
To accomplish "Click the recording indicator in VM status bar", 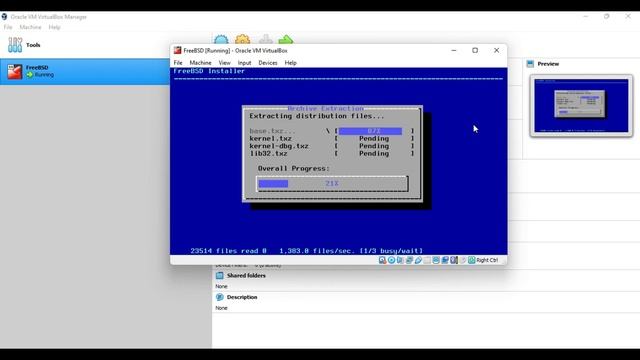I will tap(445, 260).
